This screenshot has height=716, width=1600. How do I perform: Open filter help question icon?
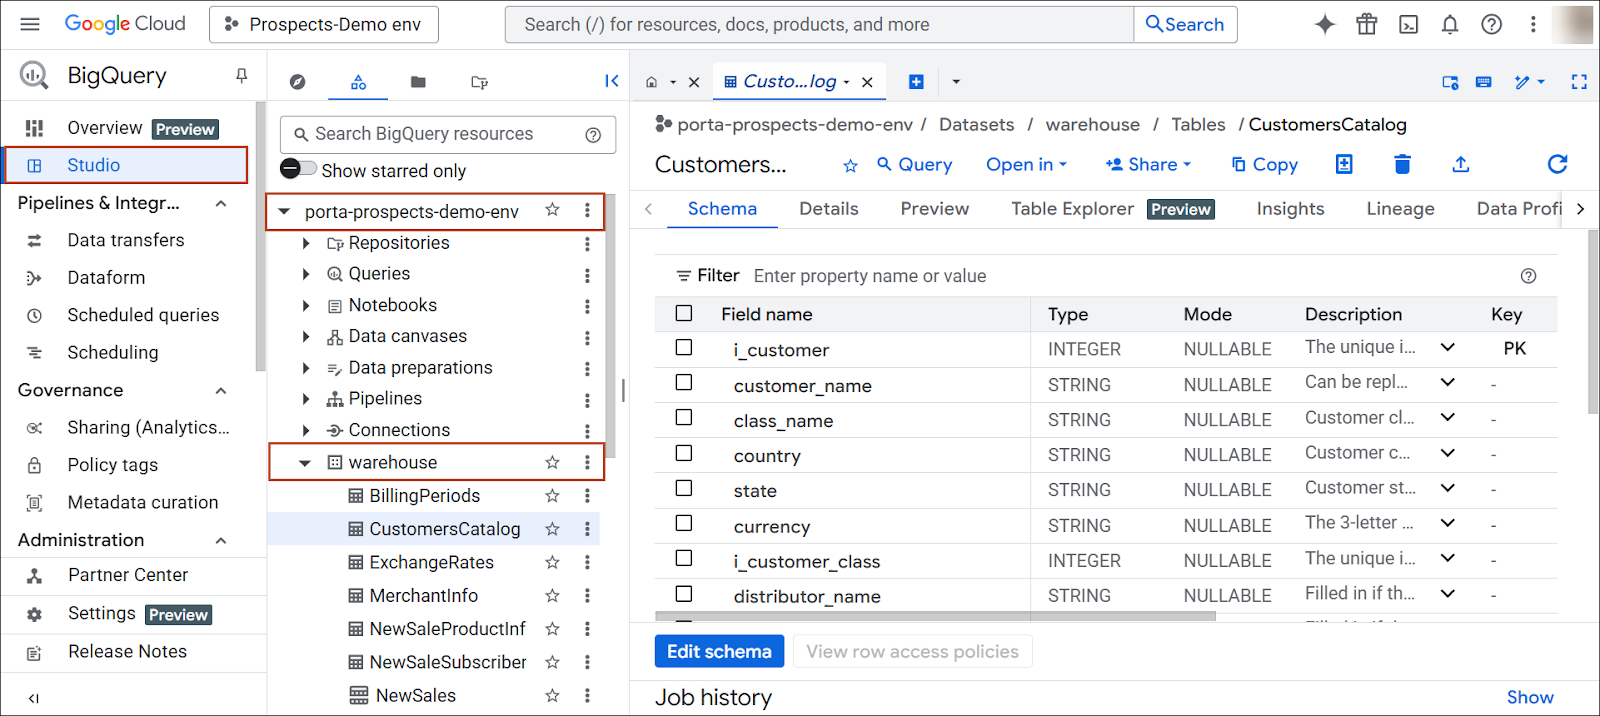click(1528, 276)
